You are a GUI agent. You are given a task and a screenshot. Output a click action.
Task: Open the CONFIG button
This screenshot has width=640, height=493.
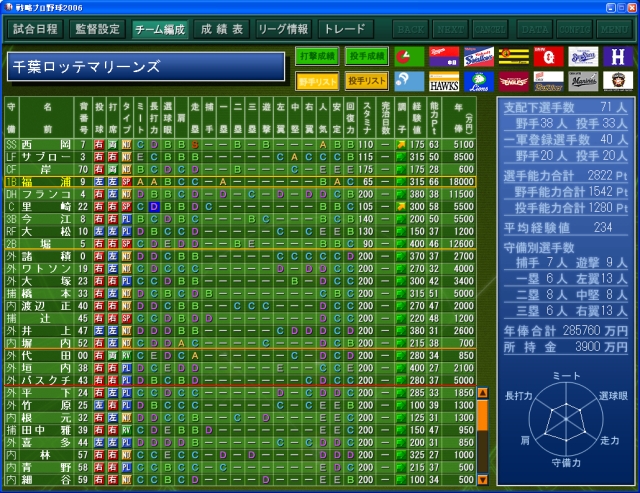[575, 29]
